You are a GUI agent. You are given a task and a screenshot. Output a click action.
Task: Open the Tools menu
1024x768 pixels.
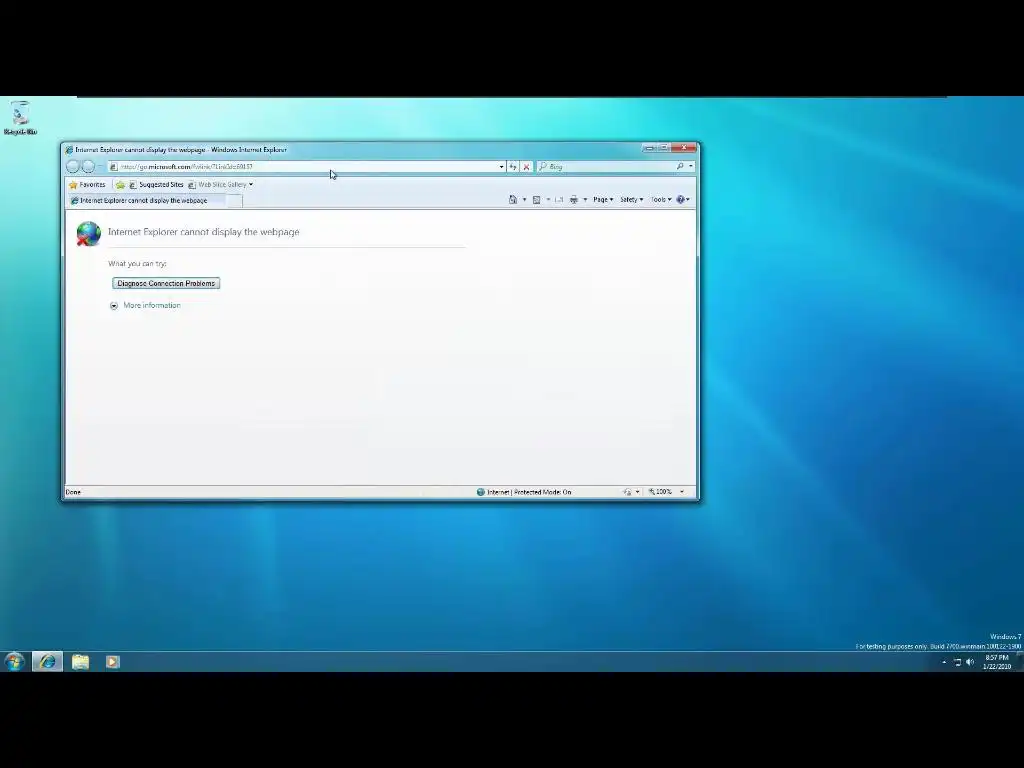click(x=661, y=200)
